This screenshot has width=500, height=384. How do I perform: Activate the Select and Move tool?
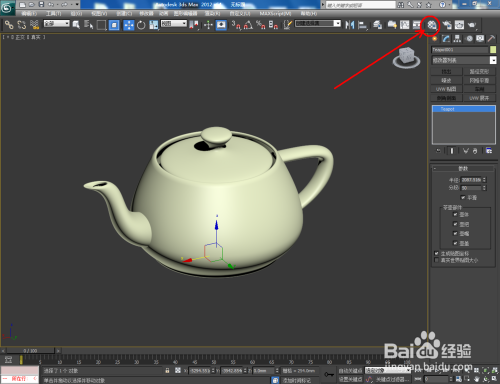[129, 25]
